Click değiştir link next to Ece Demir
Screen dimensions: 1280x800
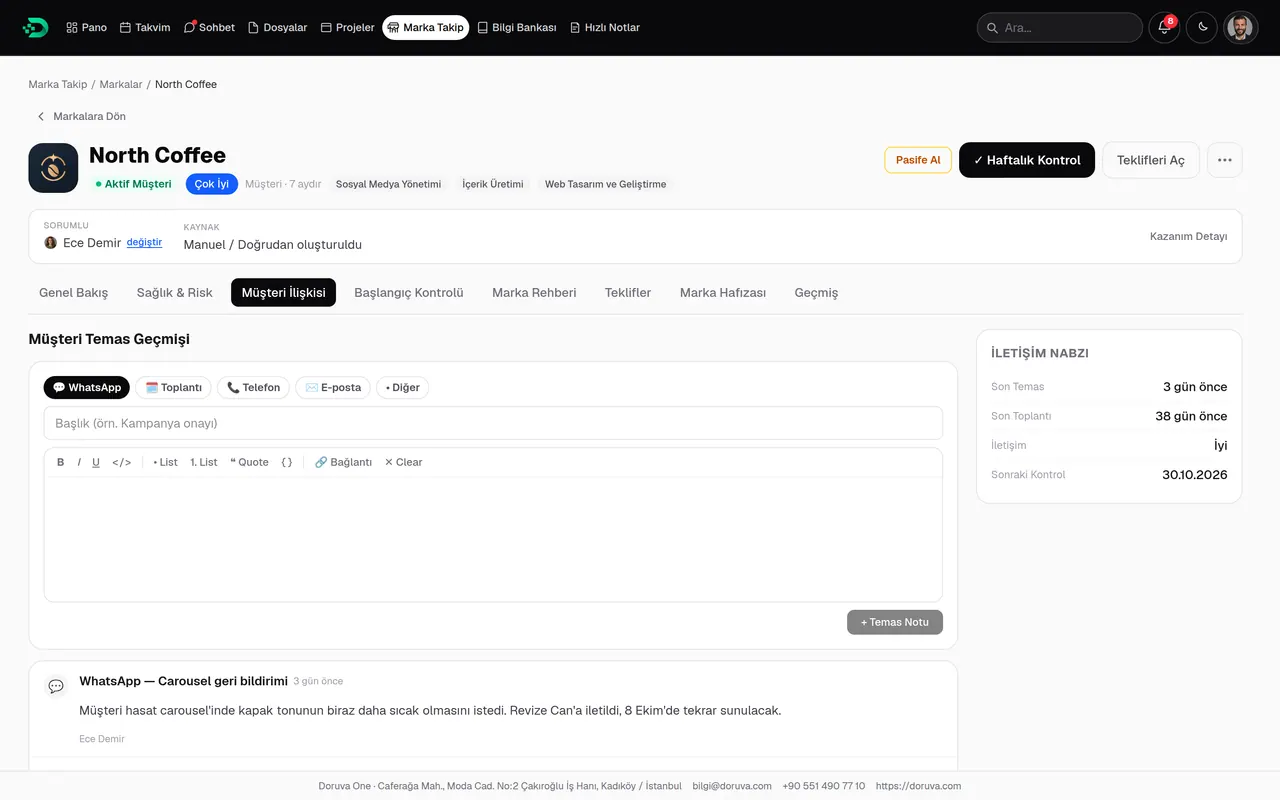[144, 243]
